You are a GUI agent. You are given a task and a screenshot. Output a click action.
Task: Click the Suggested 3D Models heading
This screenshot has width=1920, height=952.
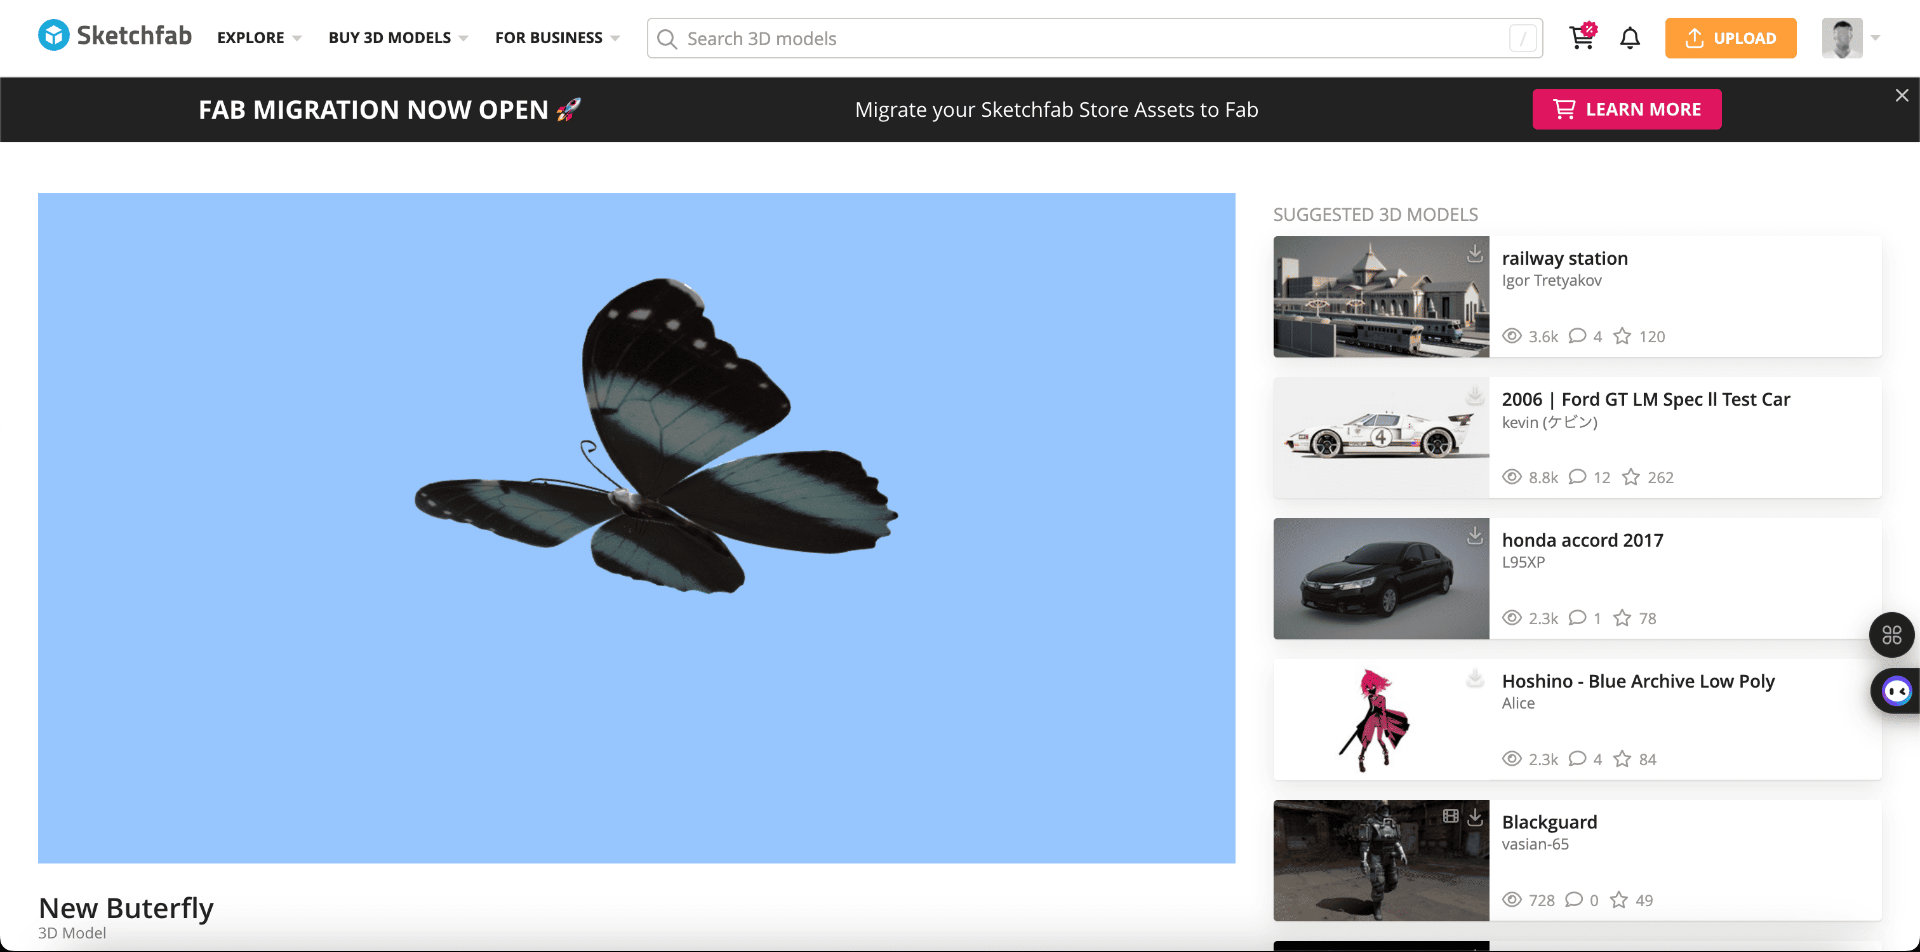pos(1375,214)
